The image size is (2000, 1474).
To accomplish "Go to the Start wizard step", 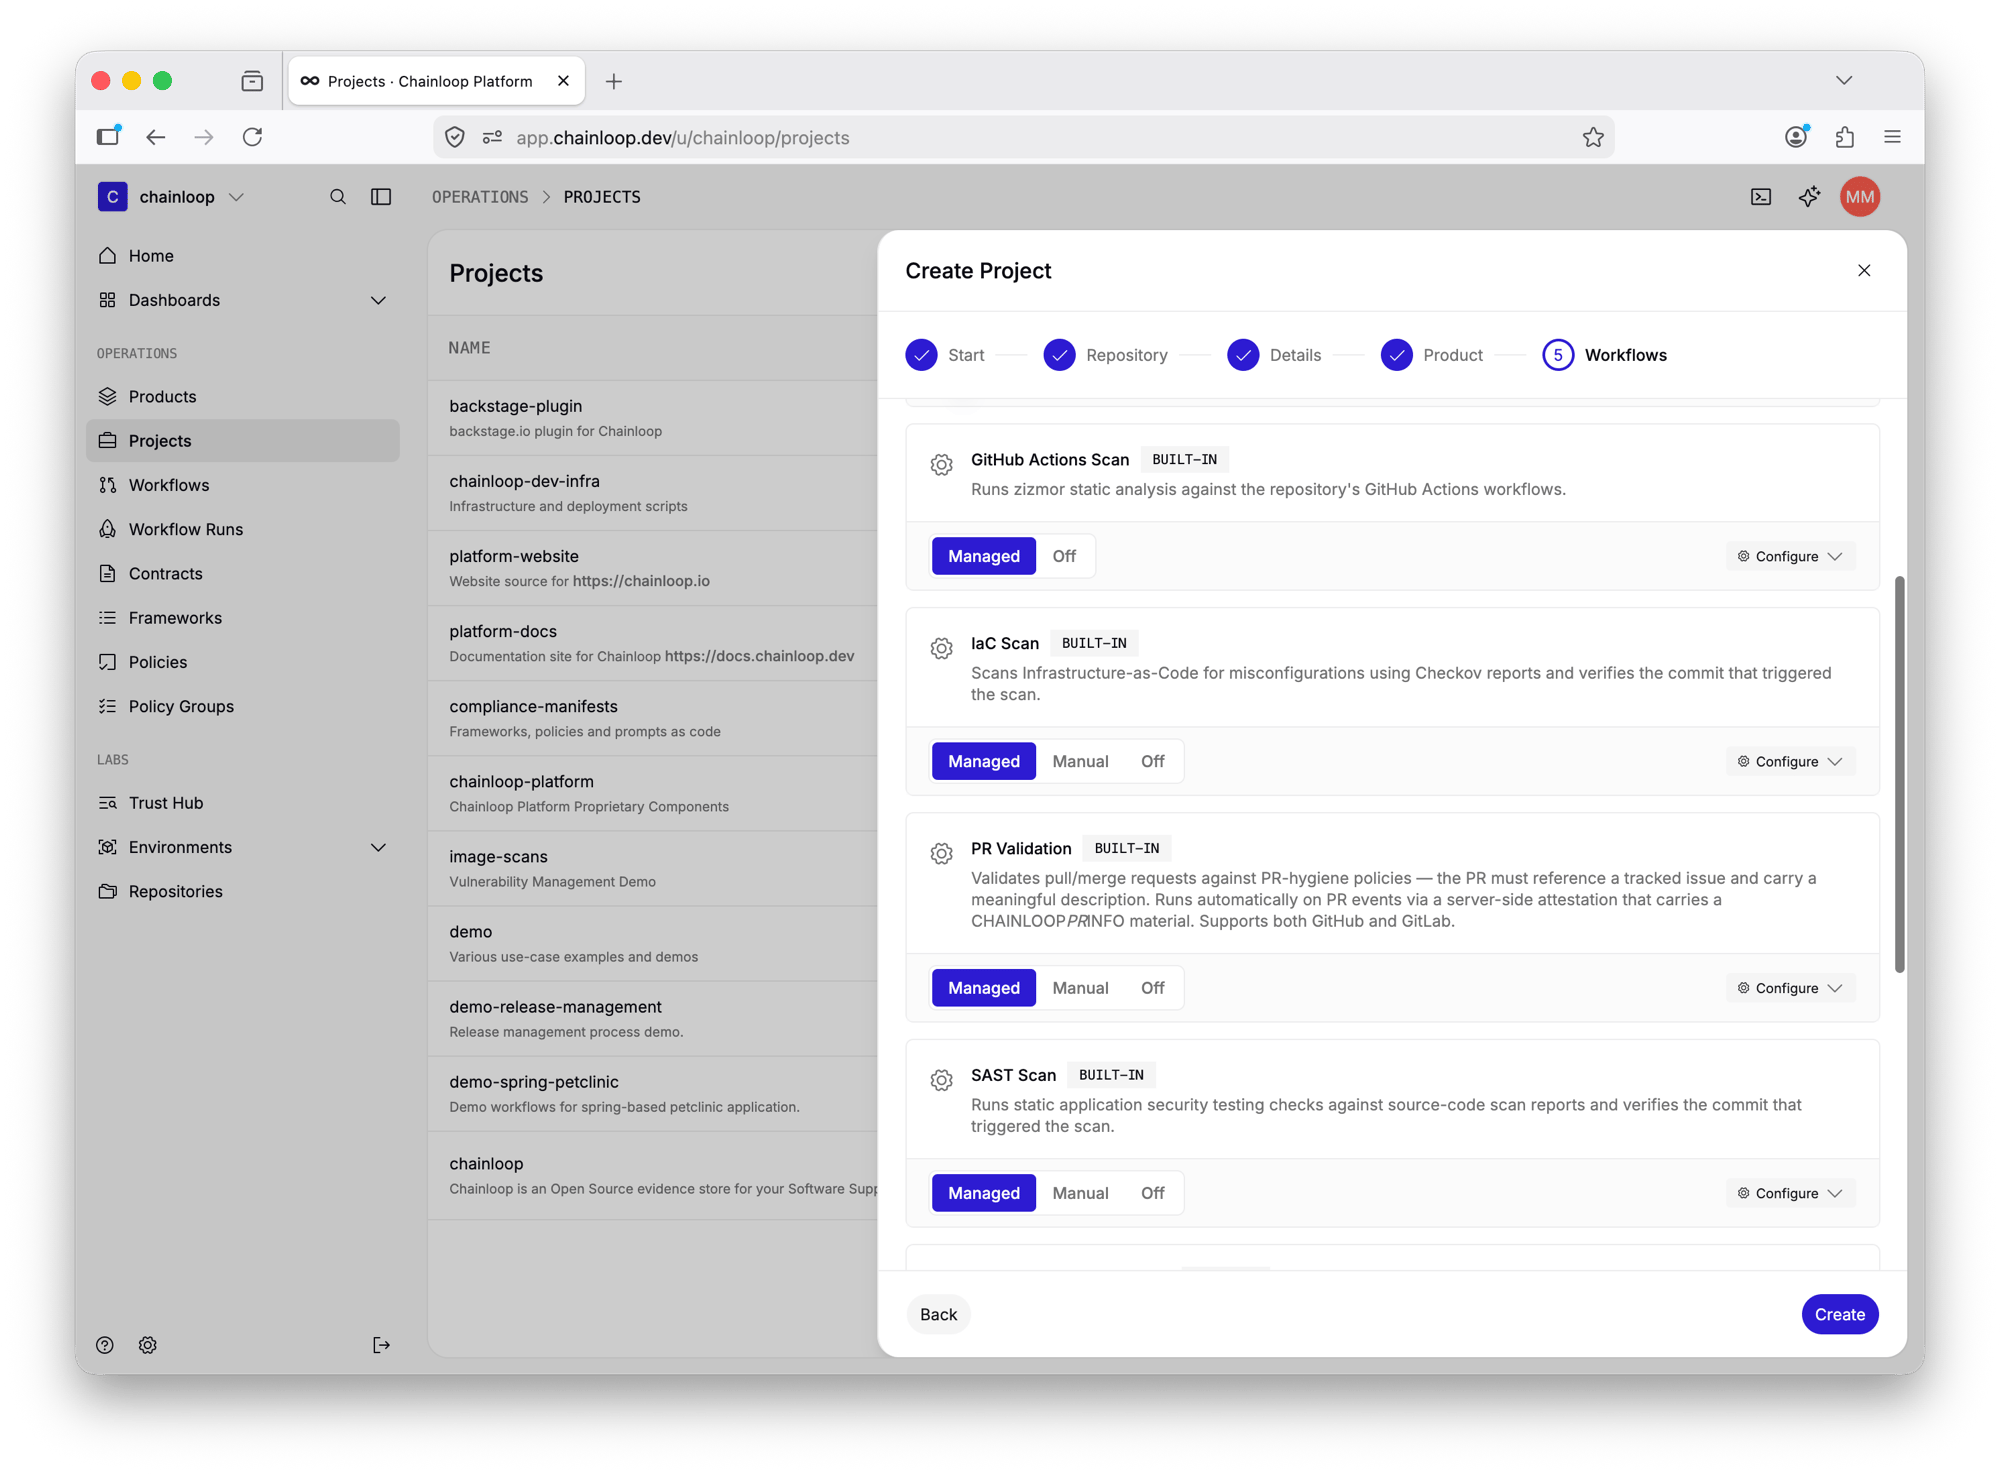I will pos(945,355).
